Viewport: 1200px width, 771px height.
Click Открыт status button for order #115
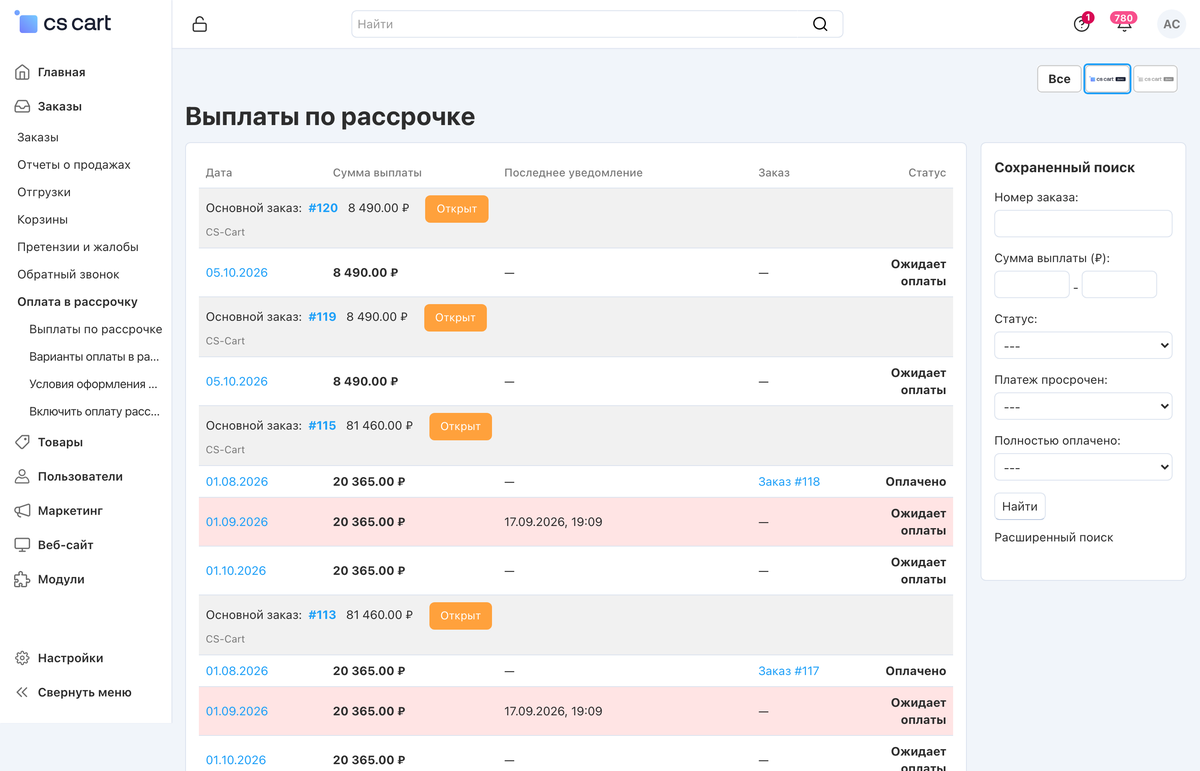(x=461, y=426)
